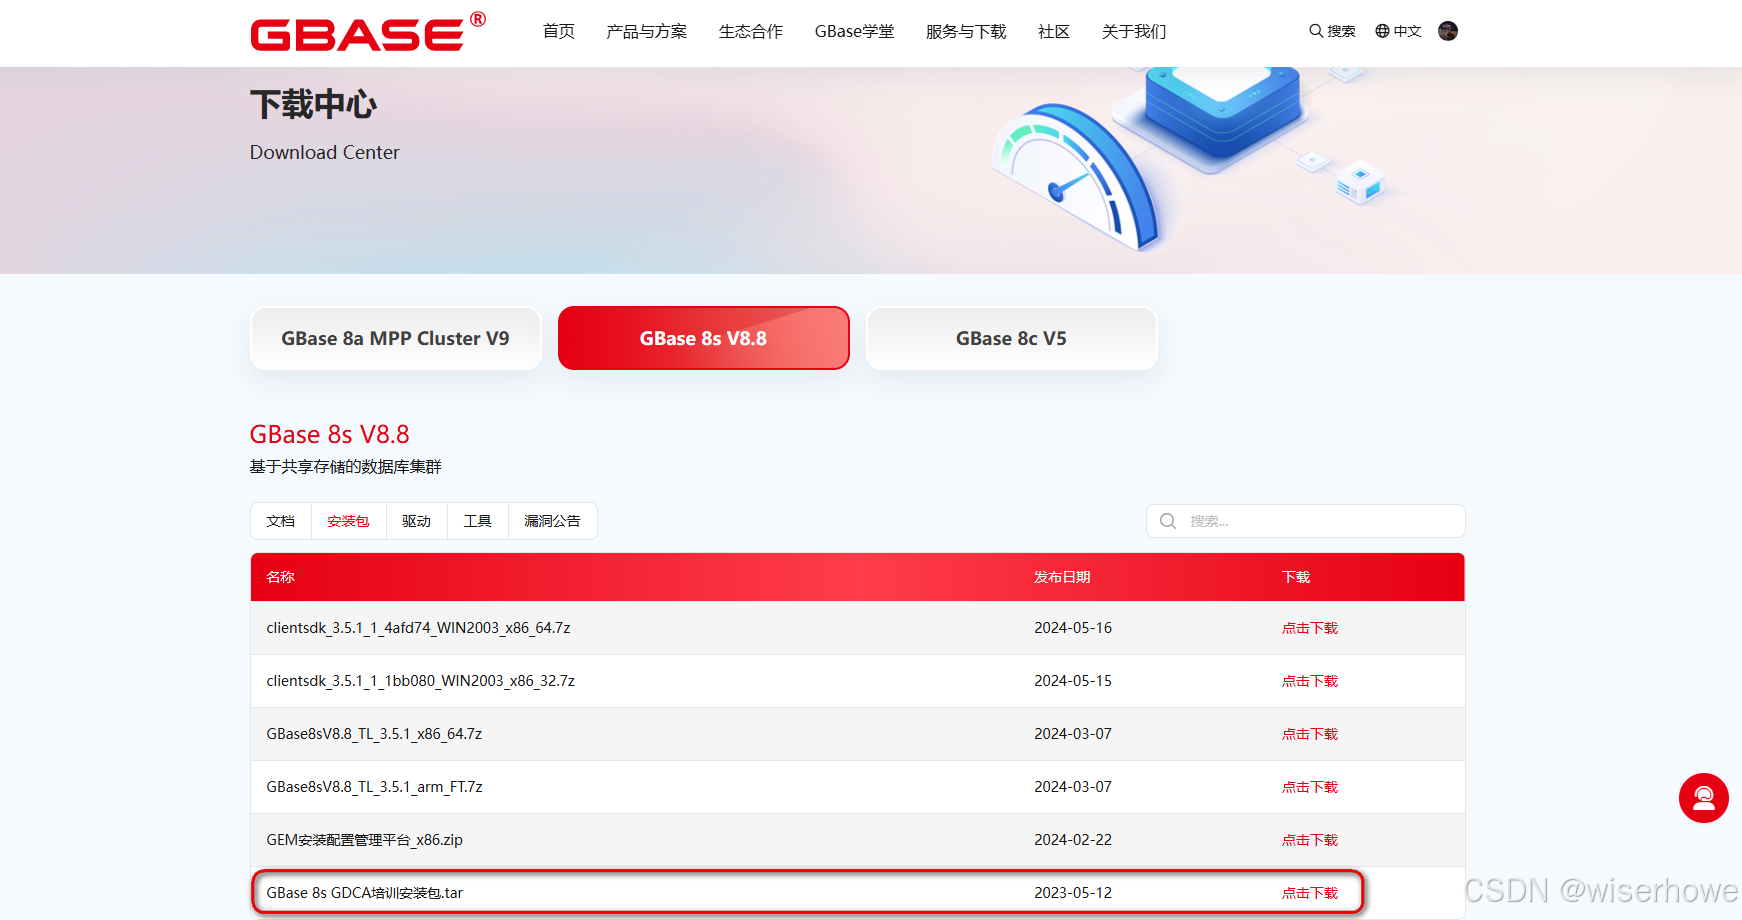The height and width of the screenshot is (920, 1742).
Task: Open the user avatar profile
Action: tap(1448, 31)
